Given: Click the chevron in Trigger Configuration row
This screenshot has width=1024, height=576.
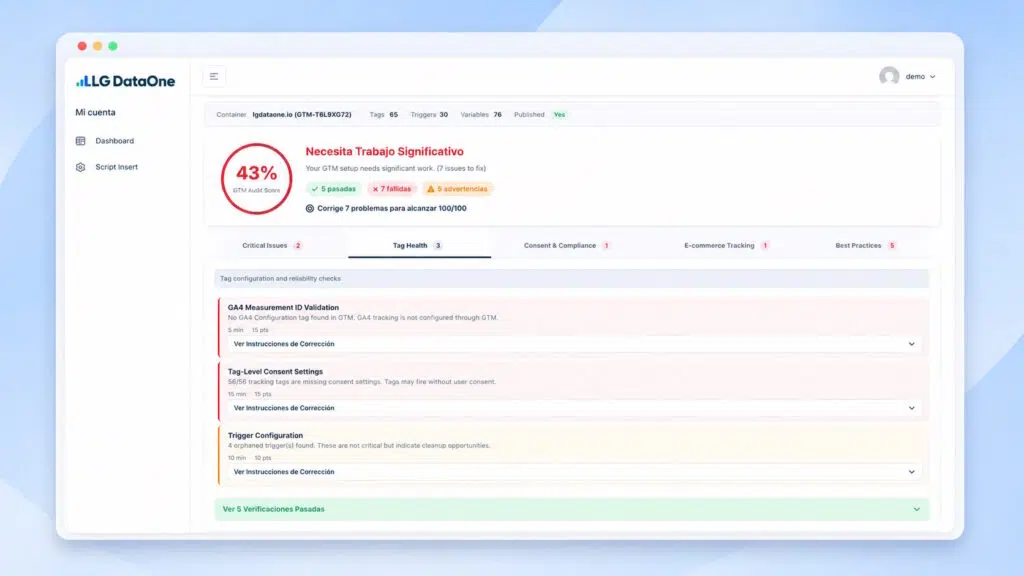Looking at the screenshot, I should click(x=912, y=472).
